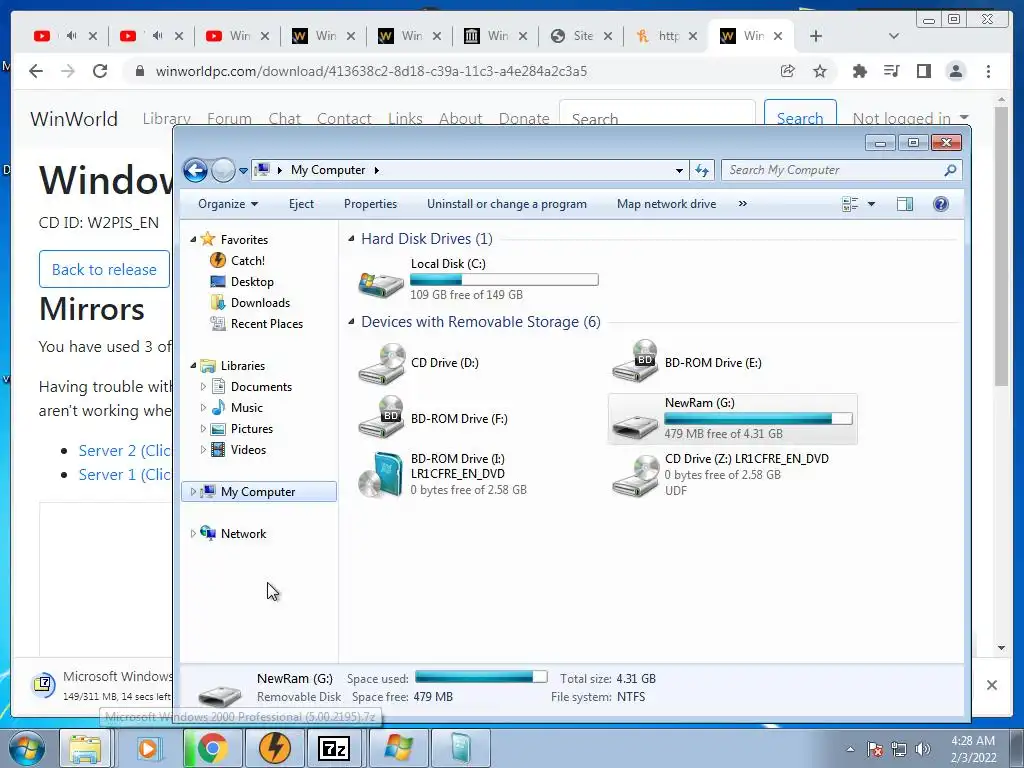This screenshot has height=768, width=1024.
Task: Collapse the Favorites group in the sidebar
Action: pos(193,240)
